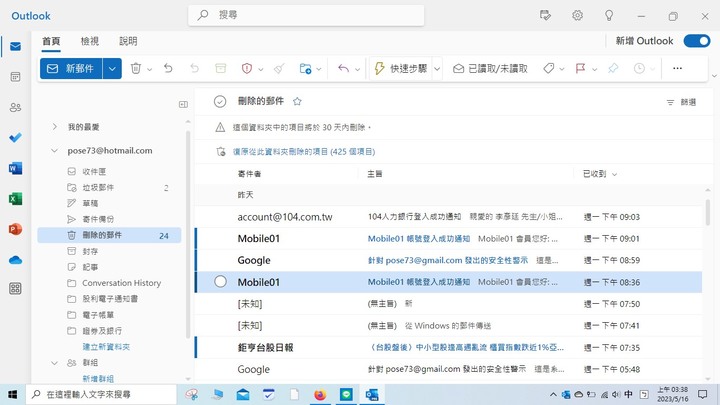Expand 我的最愛 favorites section
Screen dimensions: 720x405
coord(55,127)
